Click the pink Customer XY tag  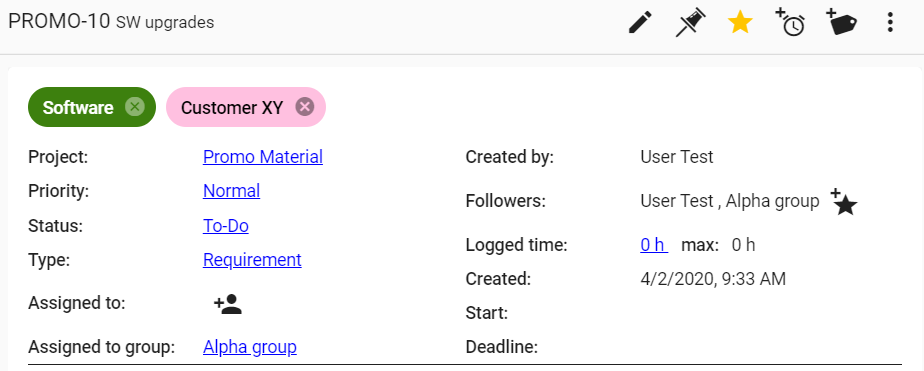coord(232,108)
